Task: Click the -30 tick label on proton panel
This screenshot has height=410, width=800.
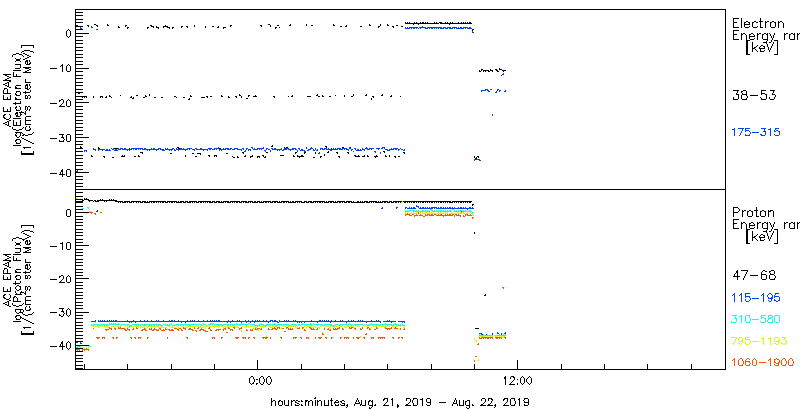Action: 61,312
